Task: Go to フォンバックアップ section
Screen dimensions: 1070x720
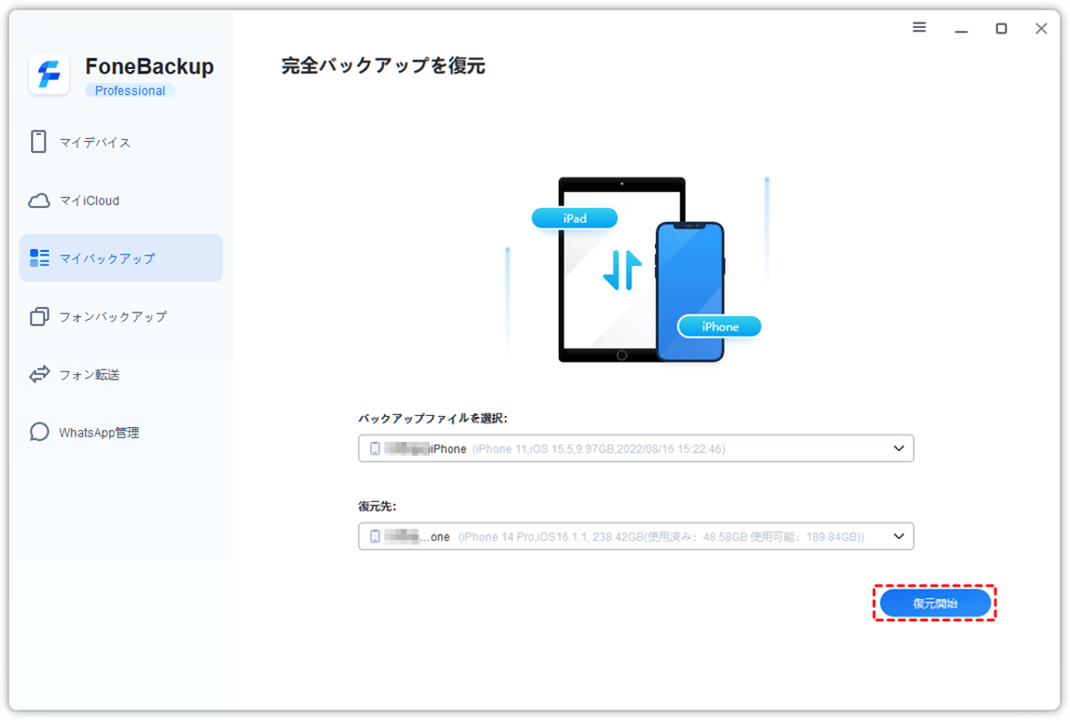Action: (x=121, y=317)
